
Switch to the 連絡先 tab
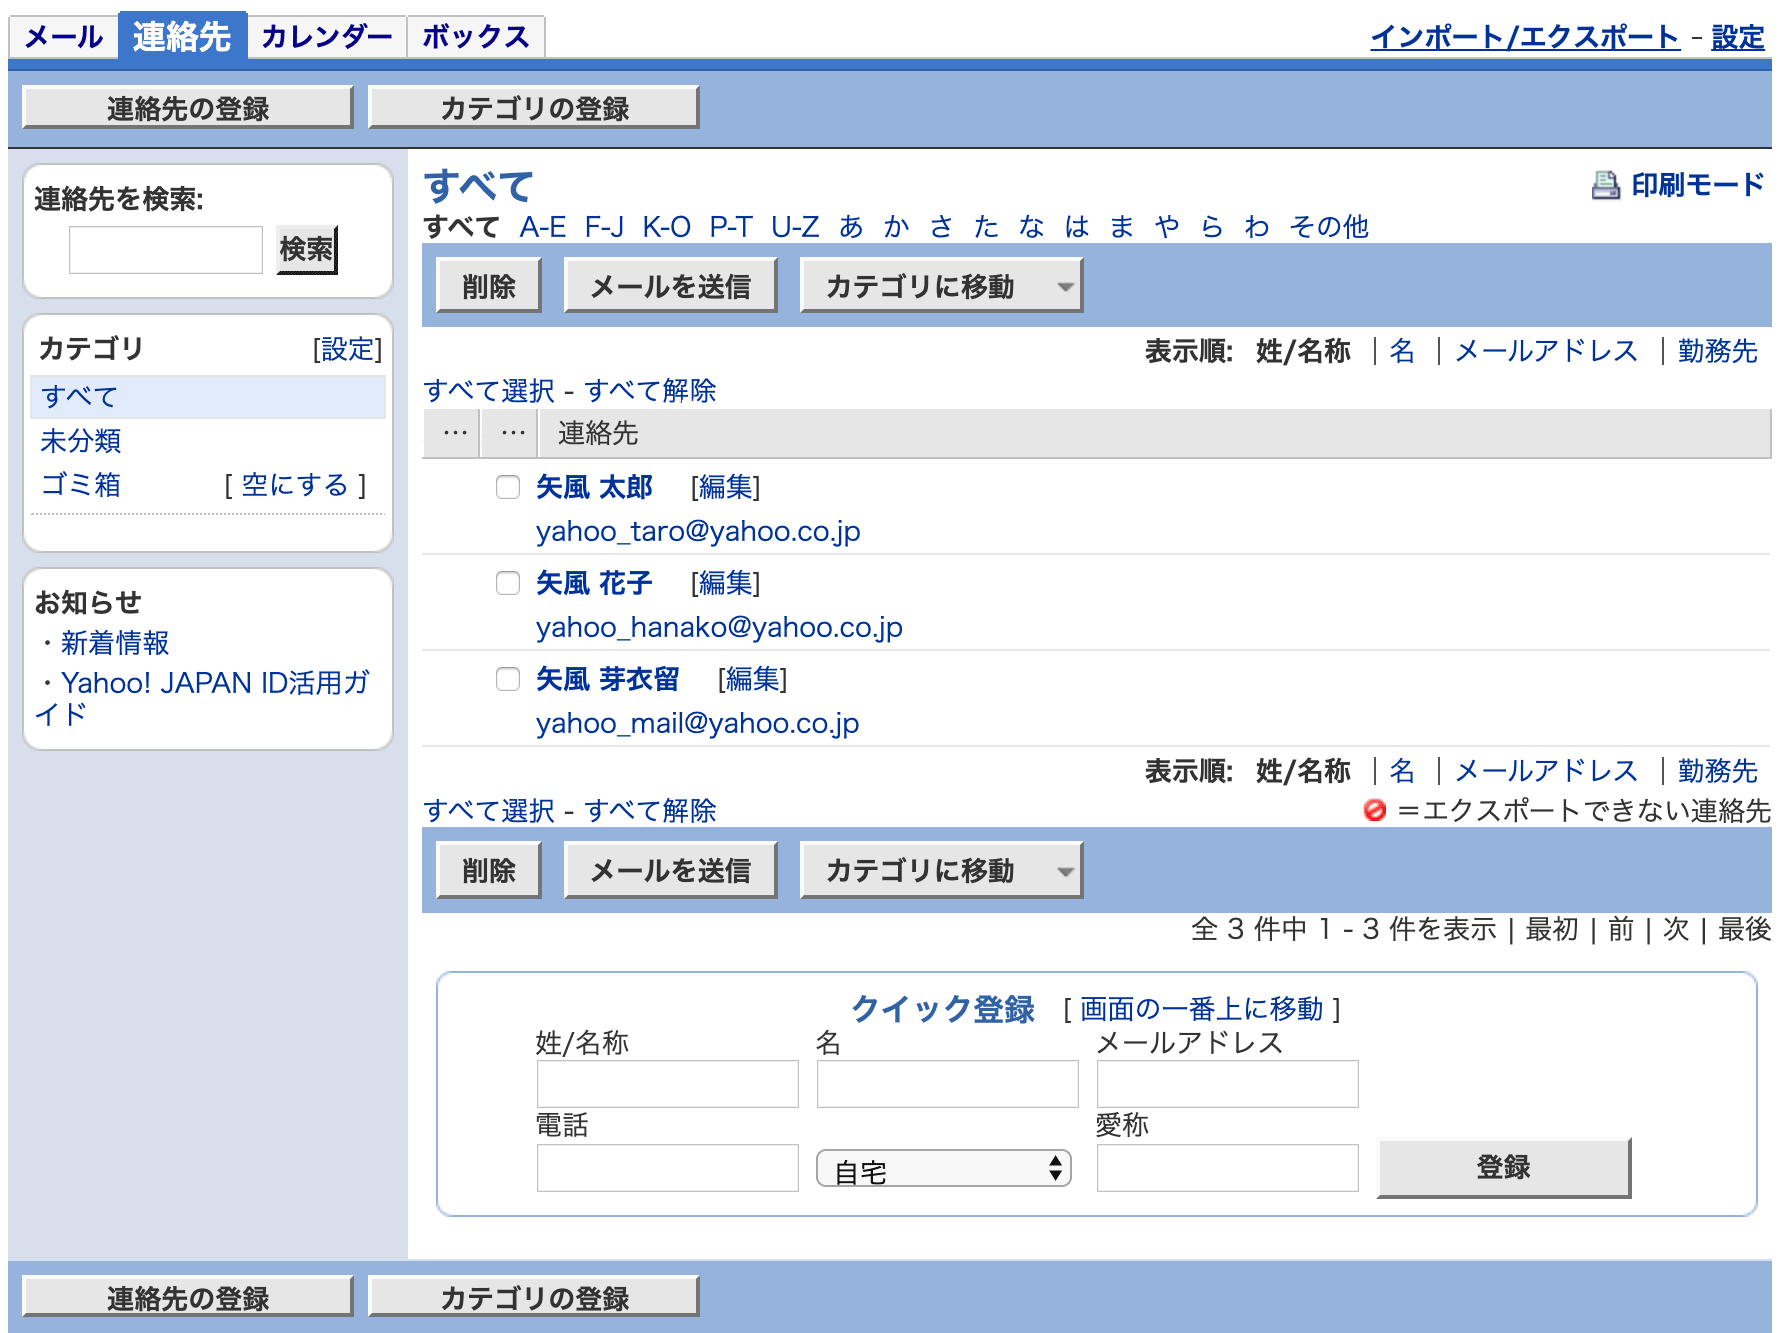point(182,36)
